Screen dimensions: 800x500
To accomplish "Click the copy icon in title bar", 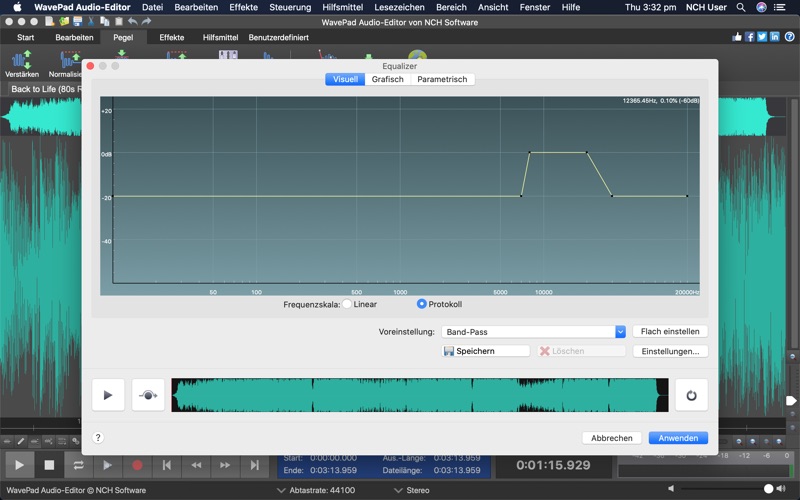I will pos(105,21).
